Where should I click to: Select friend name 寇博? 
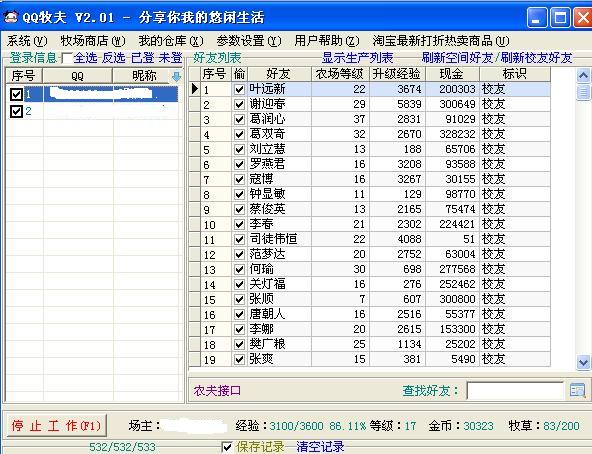pyautogui.click(x=261, y=179)
